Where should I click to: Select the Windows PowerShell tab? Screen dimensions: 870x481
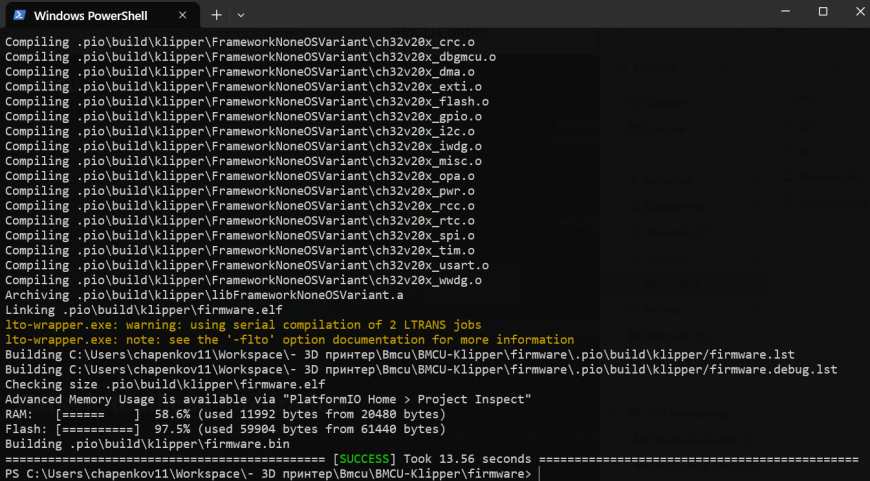coord(102,16)
